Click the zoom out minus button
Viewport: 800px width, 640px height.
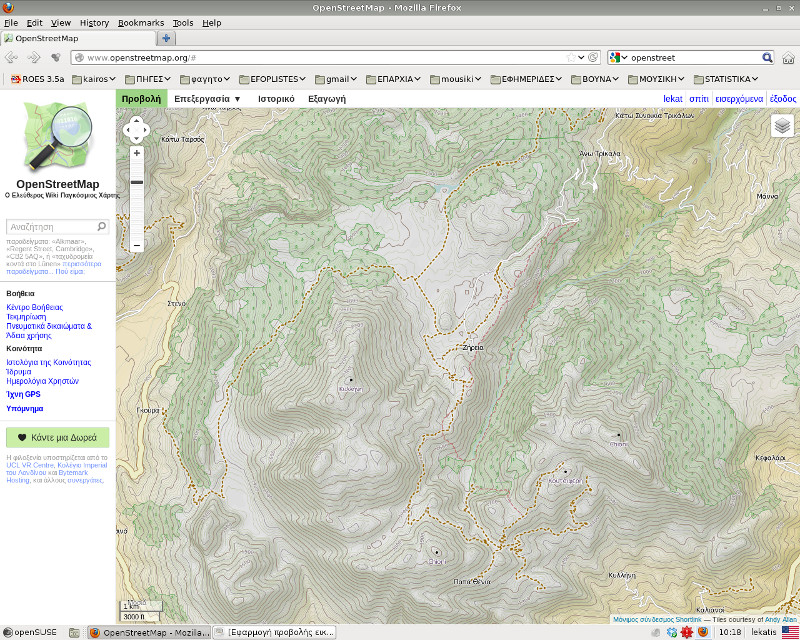point(136,244)
